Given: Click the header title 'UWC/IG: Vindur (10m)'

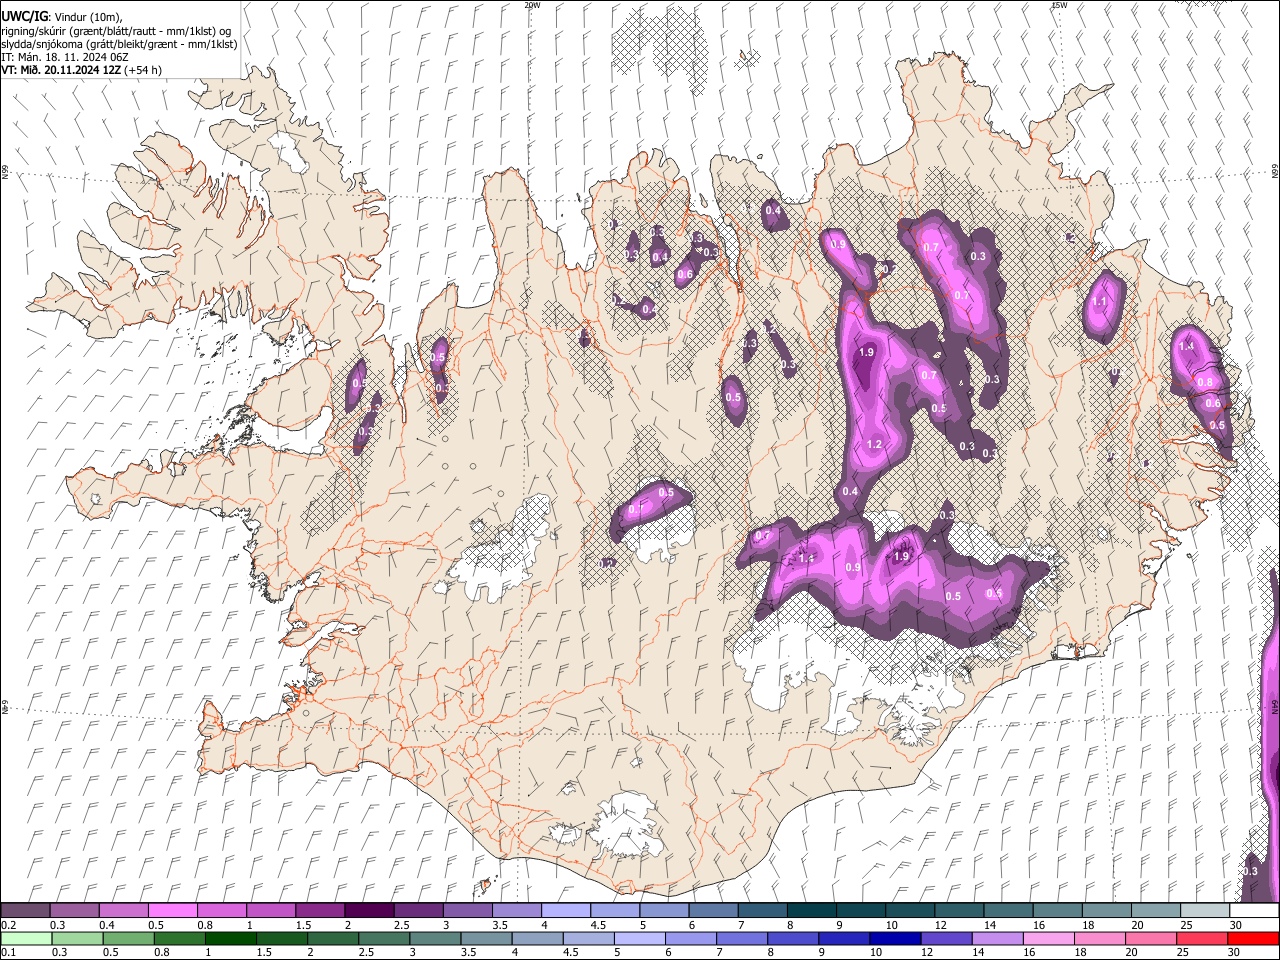Looking at the screenshot, I should (x=61, y=16).
